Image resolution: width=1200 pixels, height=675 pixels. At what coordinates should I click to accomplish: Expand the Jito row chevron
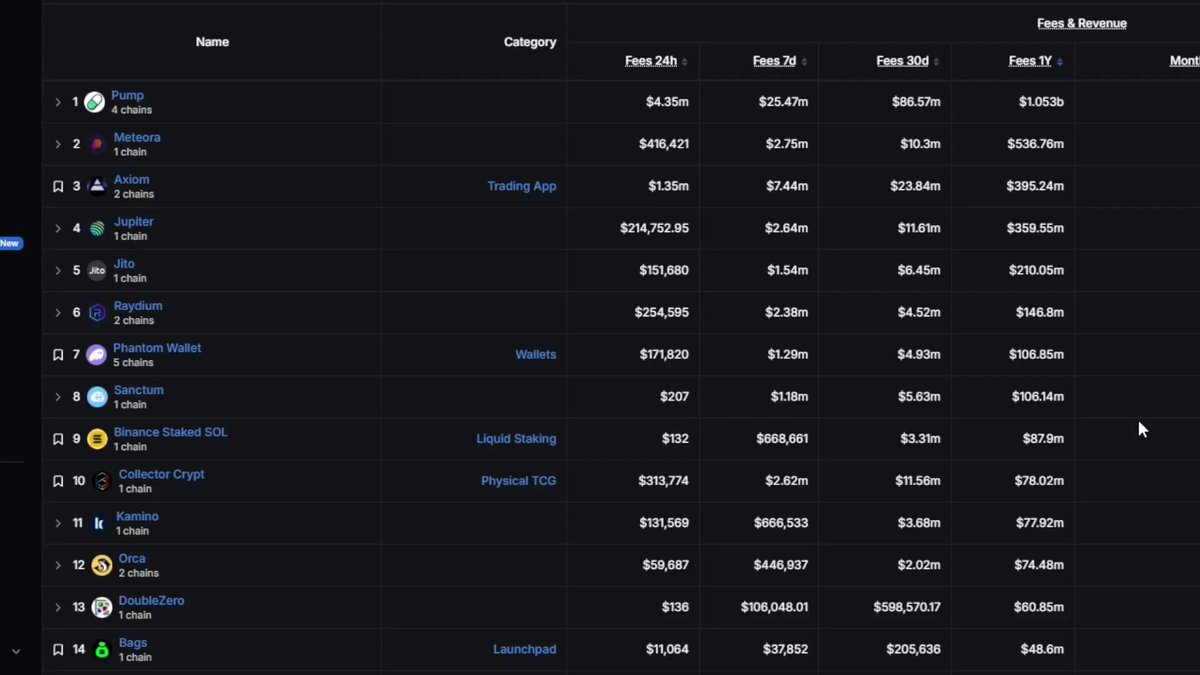tap(58, 270)
